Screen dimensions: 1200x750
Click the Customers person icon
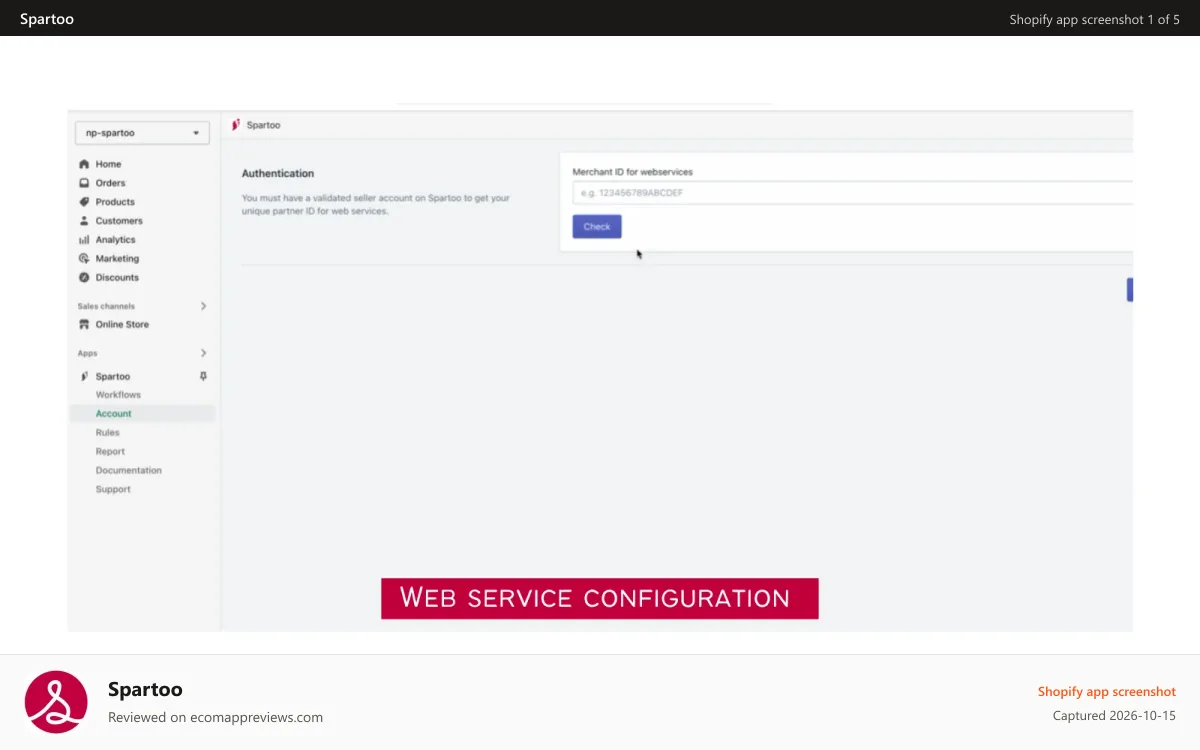84,221
